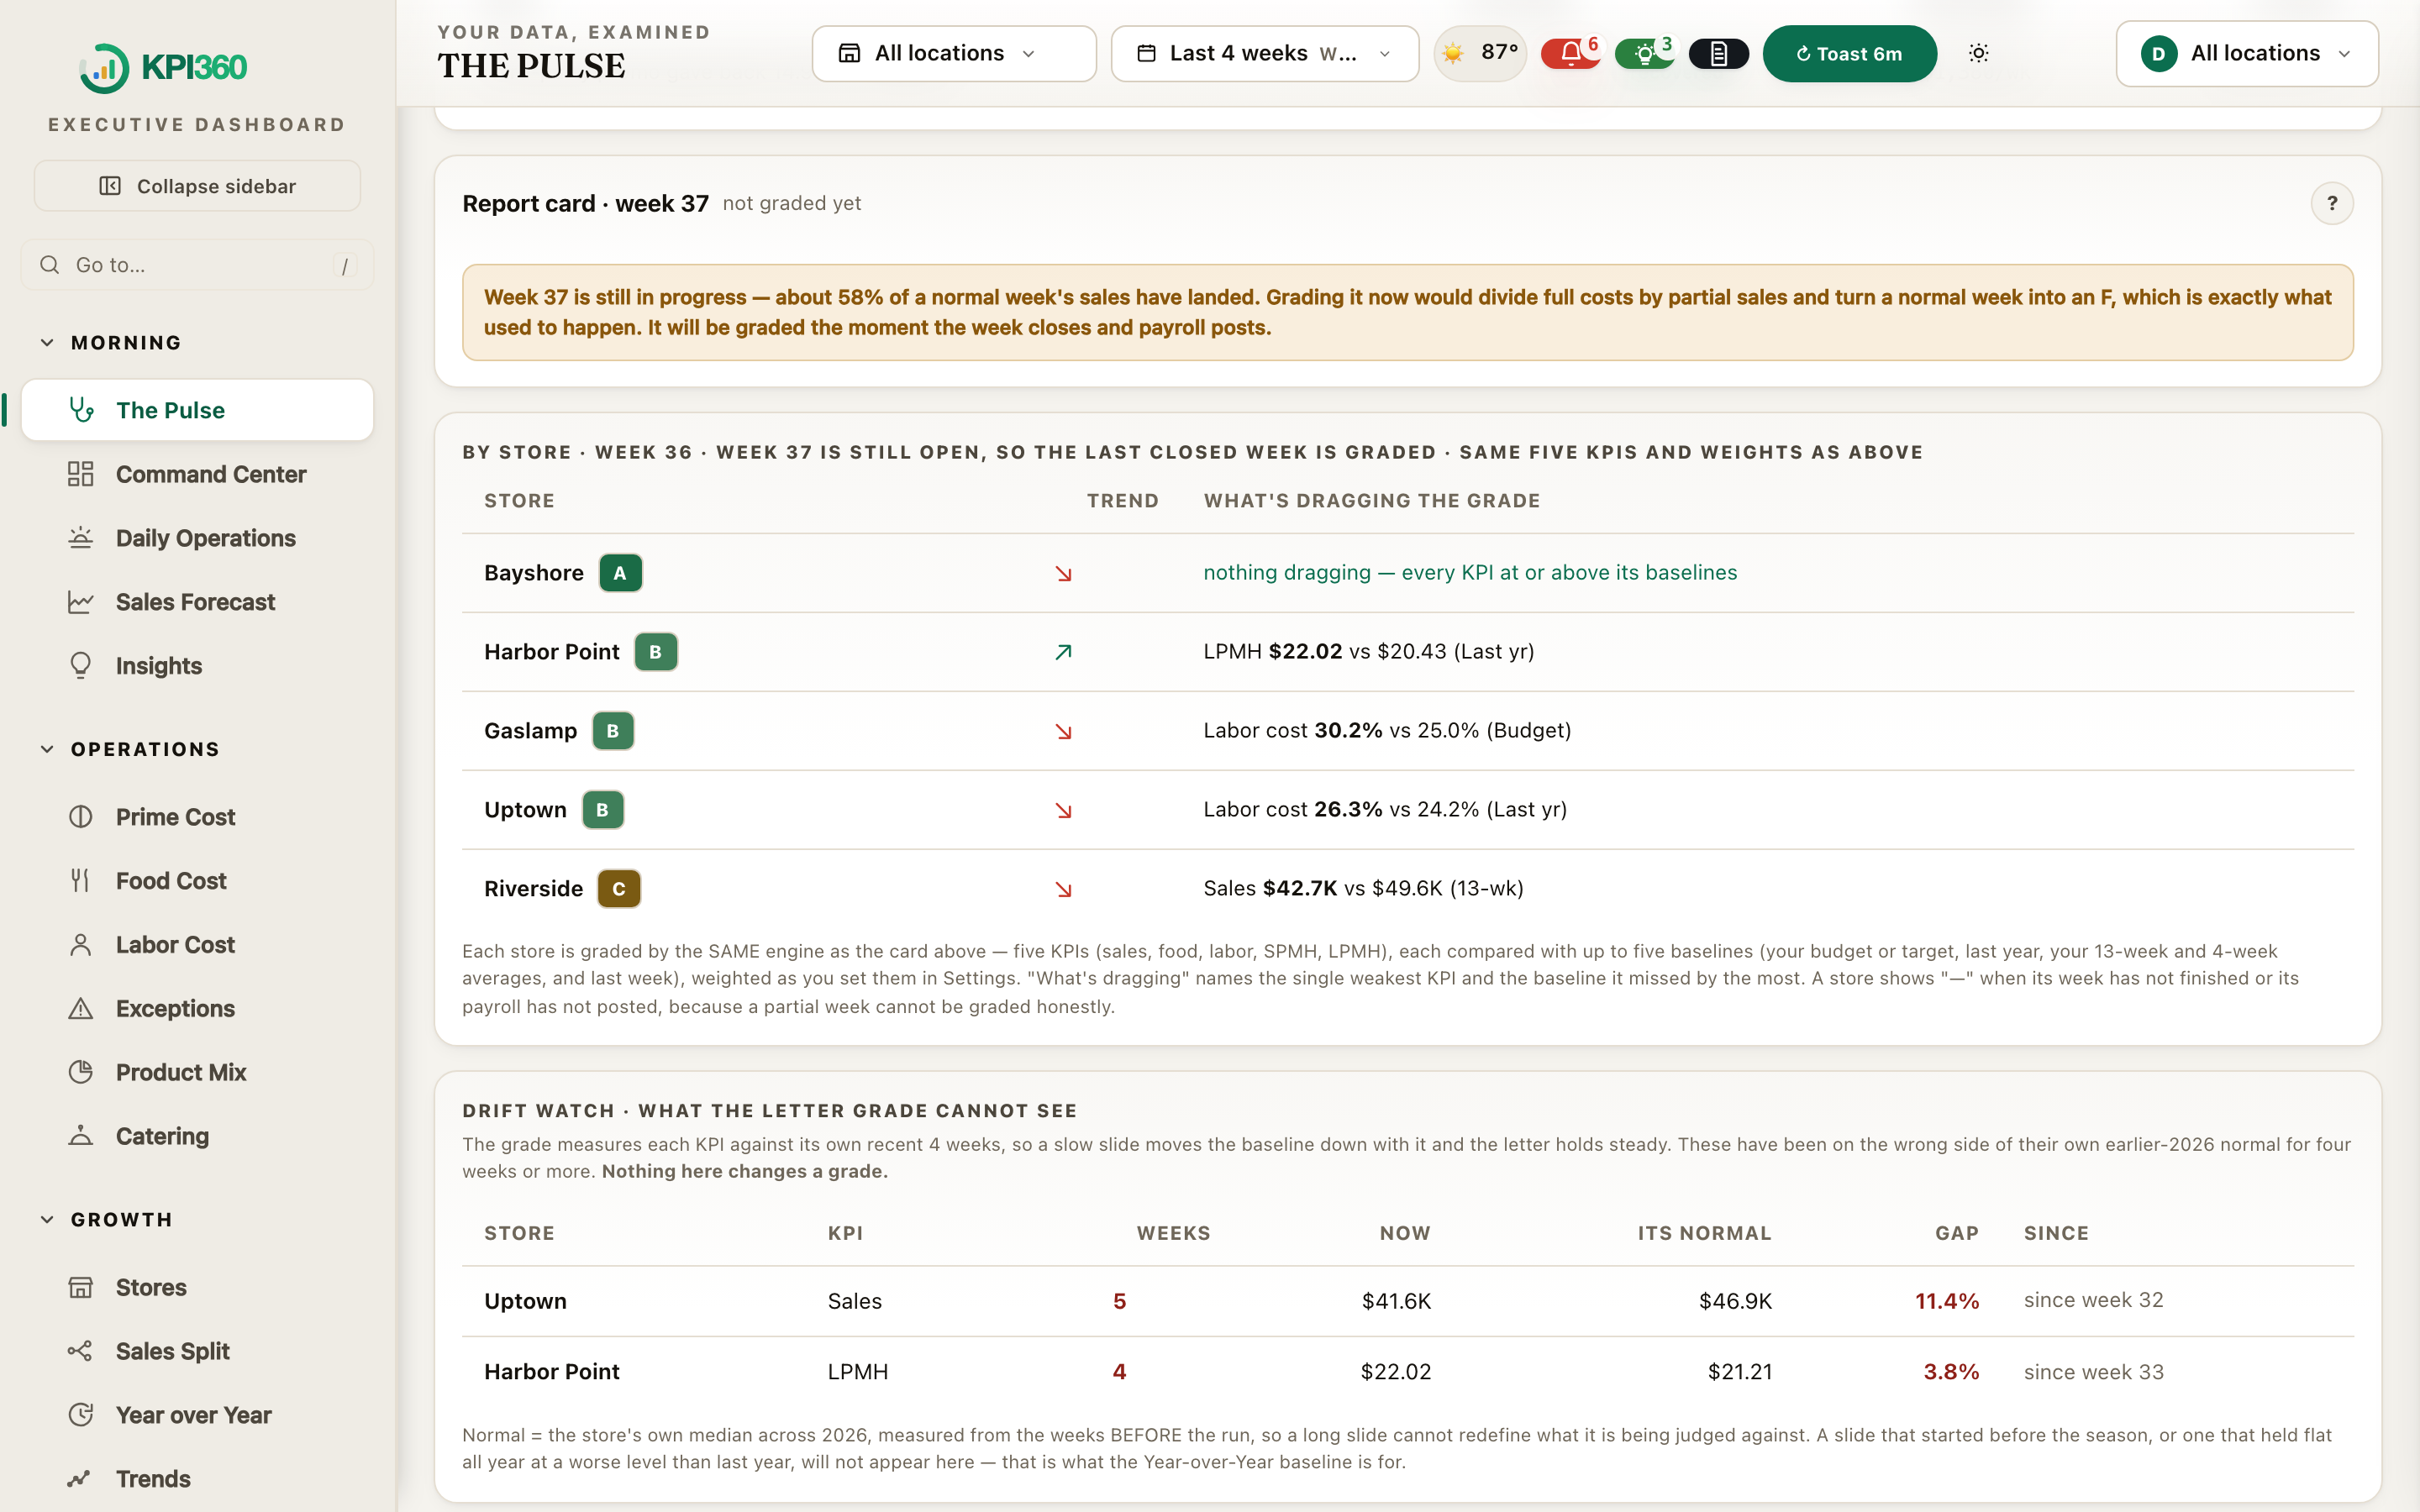Open the user account All locations dropdown
Viewport: 2420px width, 1512px height.
pyautogui.click(x=2247, y=53)
